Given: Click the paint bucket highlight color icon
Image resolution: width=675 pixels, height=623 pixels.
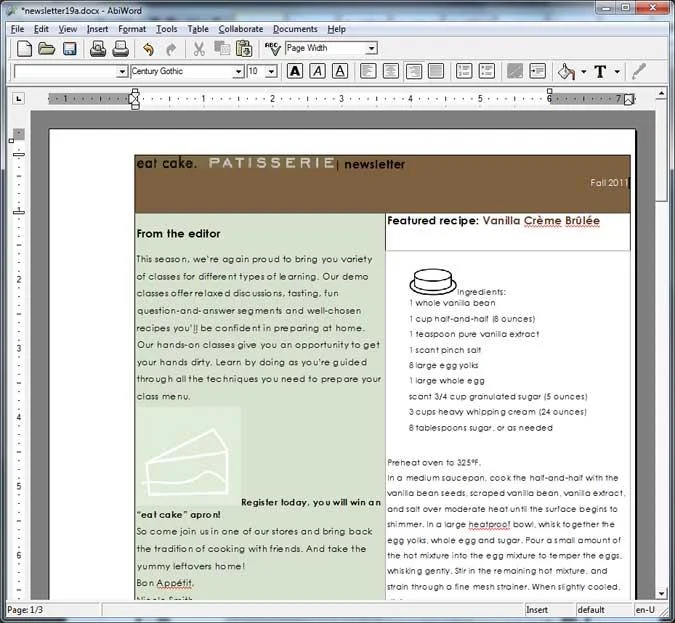Looking at the screenshot, I should (x=567, y=71).
